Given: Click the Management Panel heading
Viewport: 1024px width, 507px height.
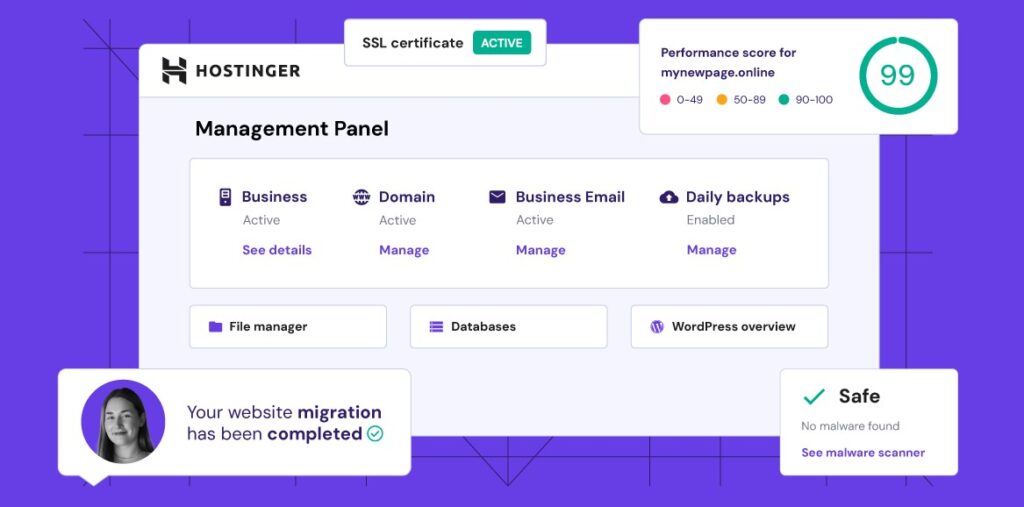Looking at the screenshot, I should [292, 129].
